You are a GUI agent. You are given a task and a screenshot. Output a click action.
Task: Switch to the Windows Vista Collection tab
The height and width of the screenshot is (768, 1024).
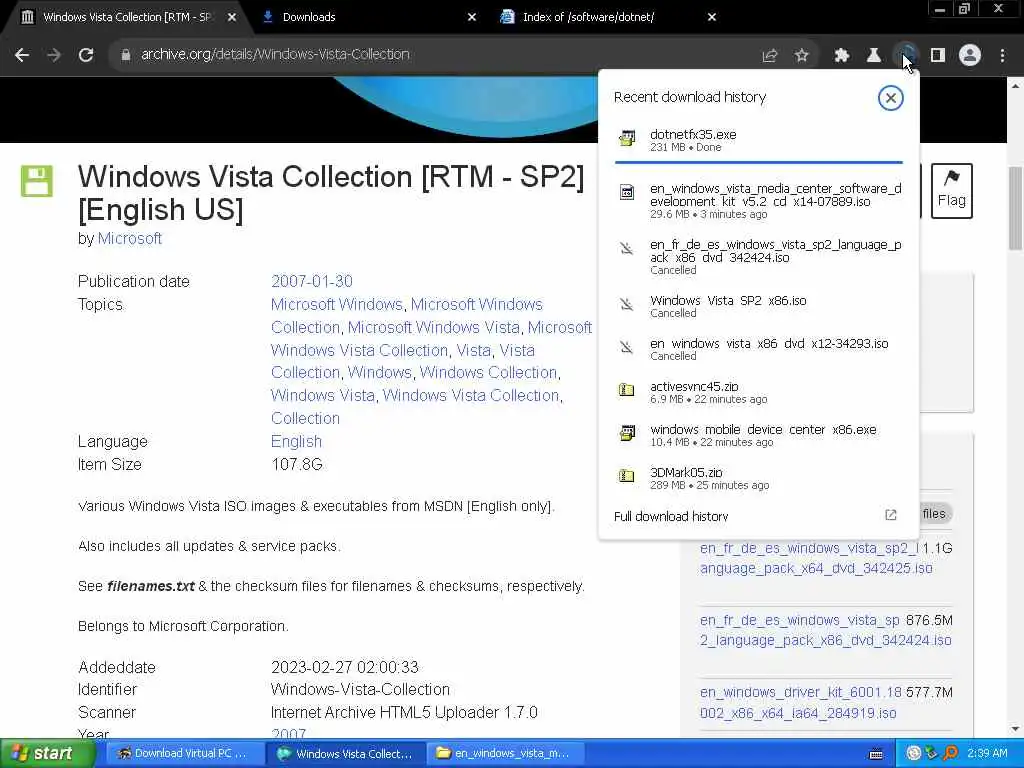(127, 18)
